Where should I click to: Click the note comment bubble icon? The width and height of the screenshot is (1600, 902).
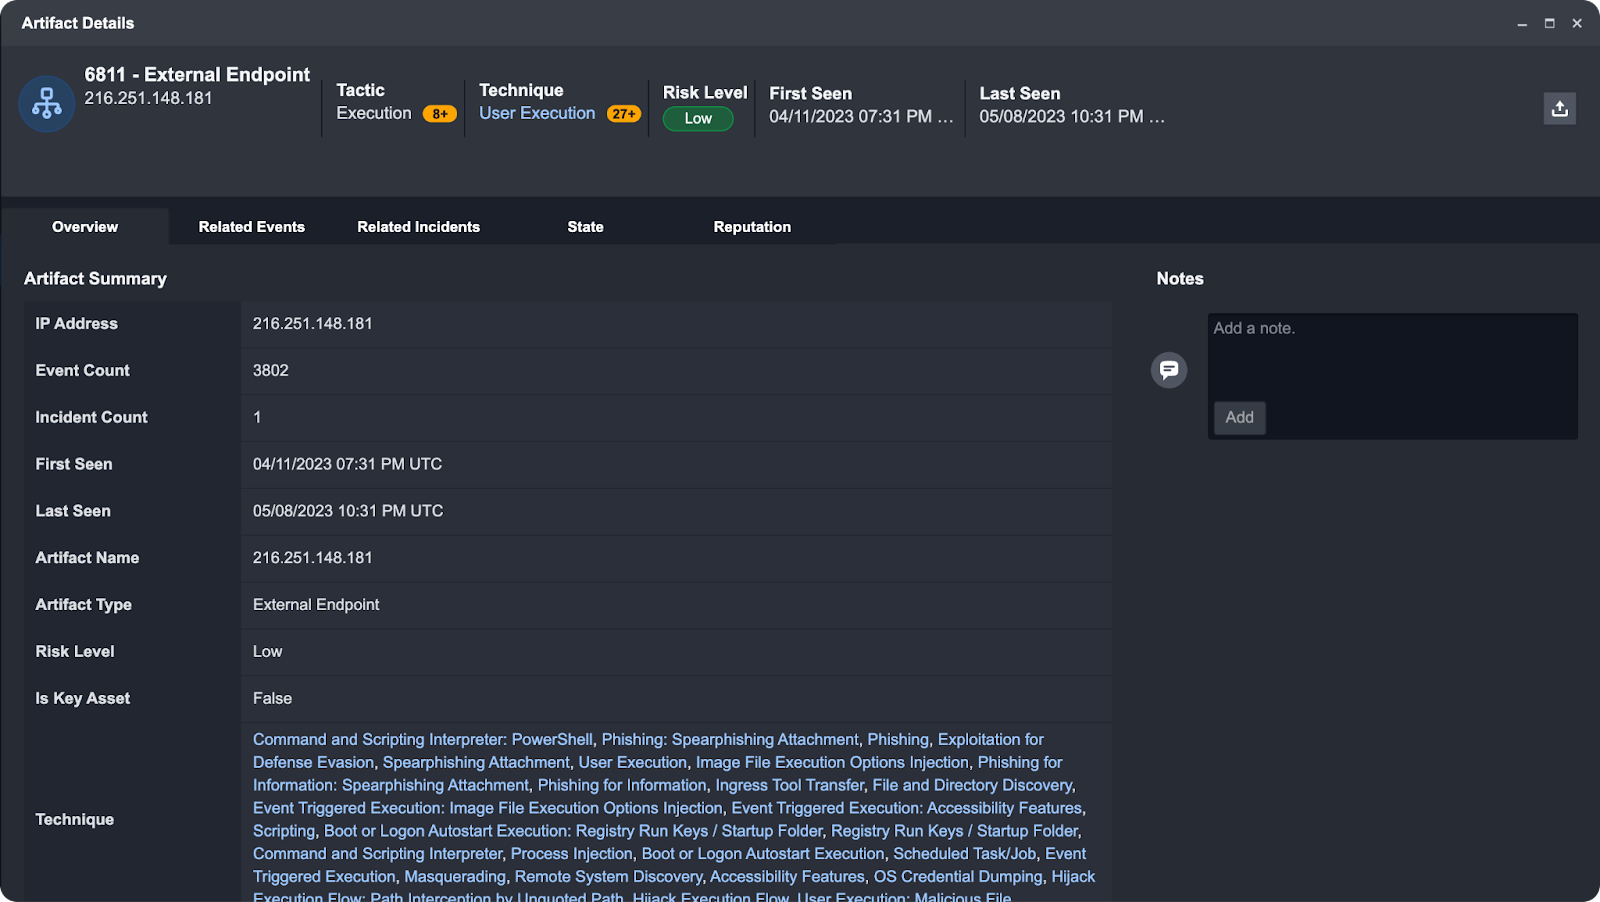1168,370
